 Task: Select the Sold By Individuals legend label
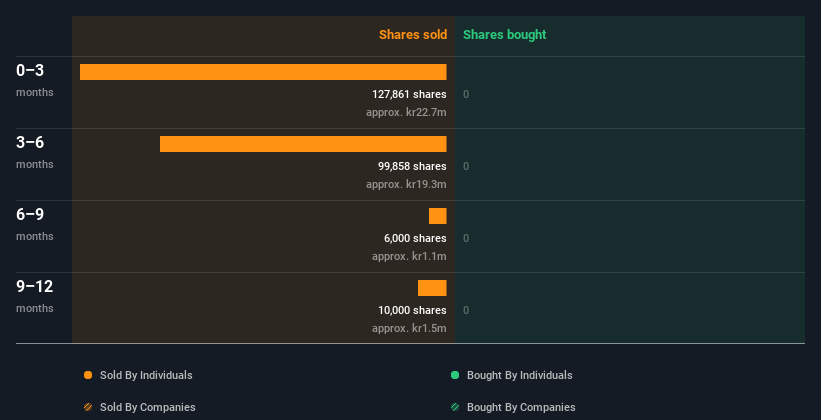(146, 375)
